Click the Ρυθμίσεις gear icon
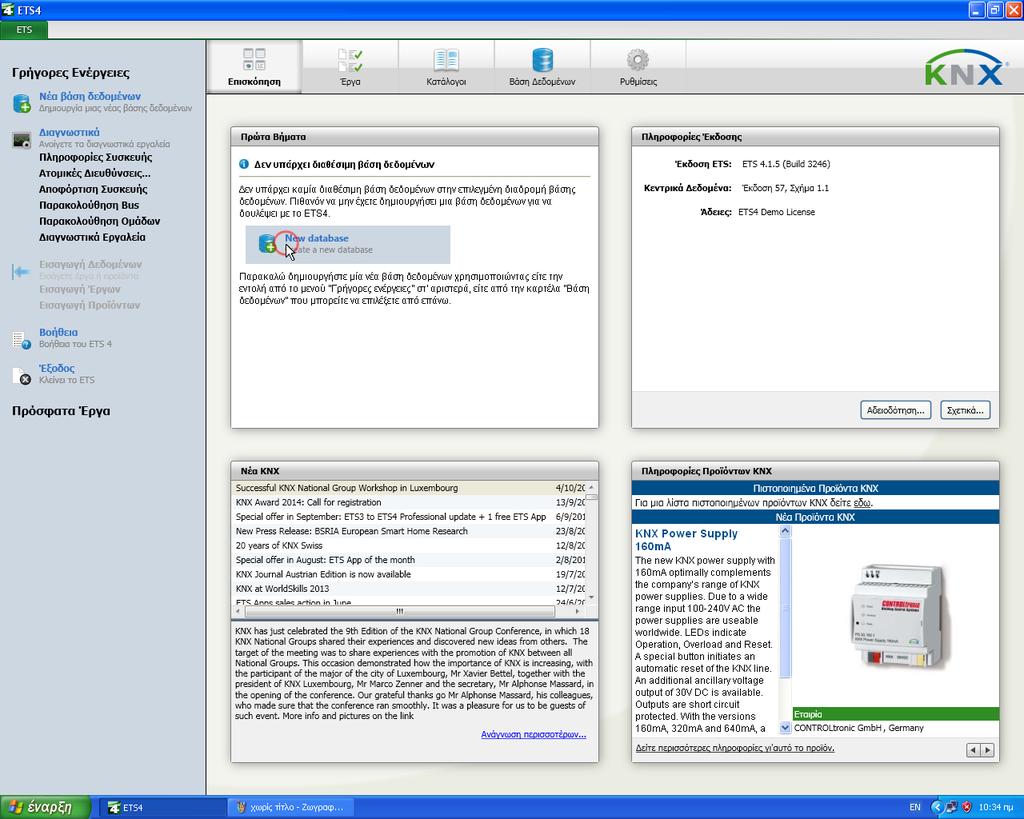 (x=638, y=60)
